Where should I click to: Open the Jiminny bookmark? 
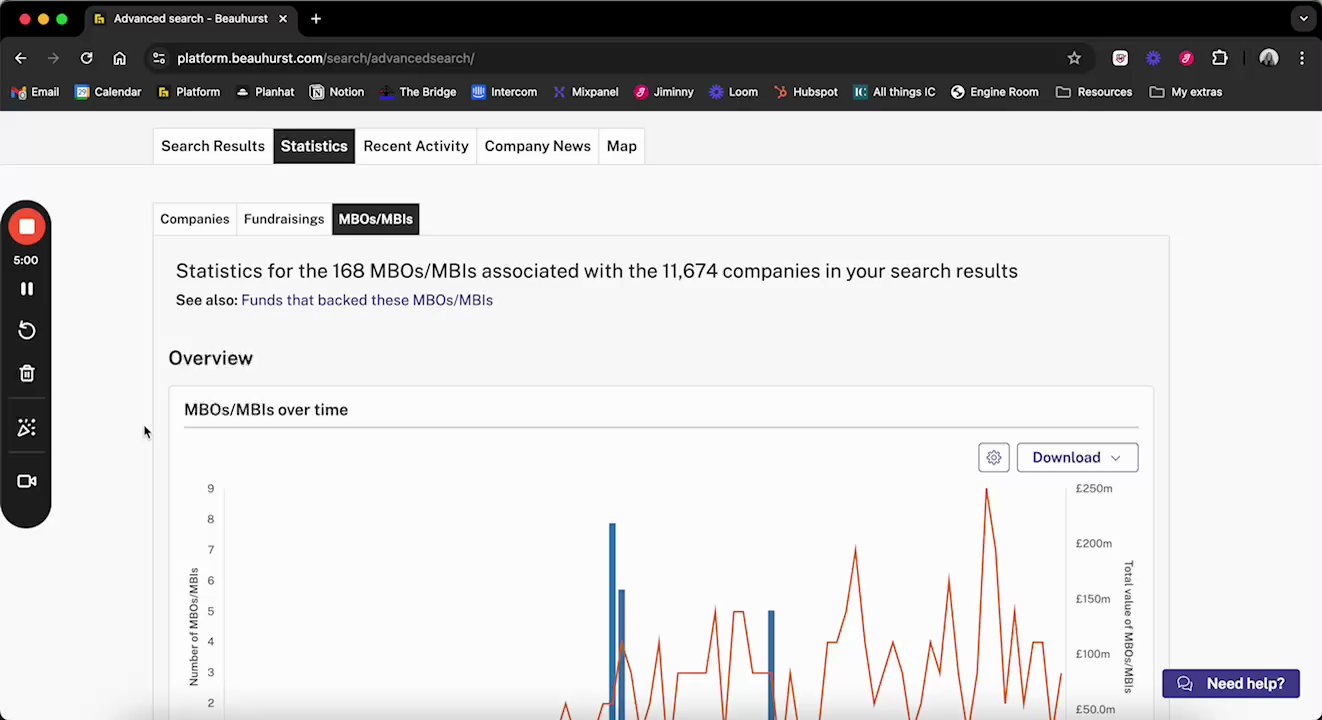pos(664,92)
